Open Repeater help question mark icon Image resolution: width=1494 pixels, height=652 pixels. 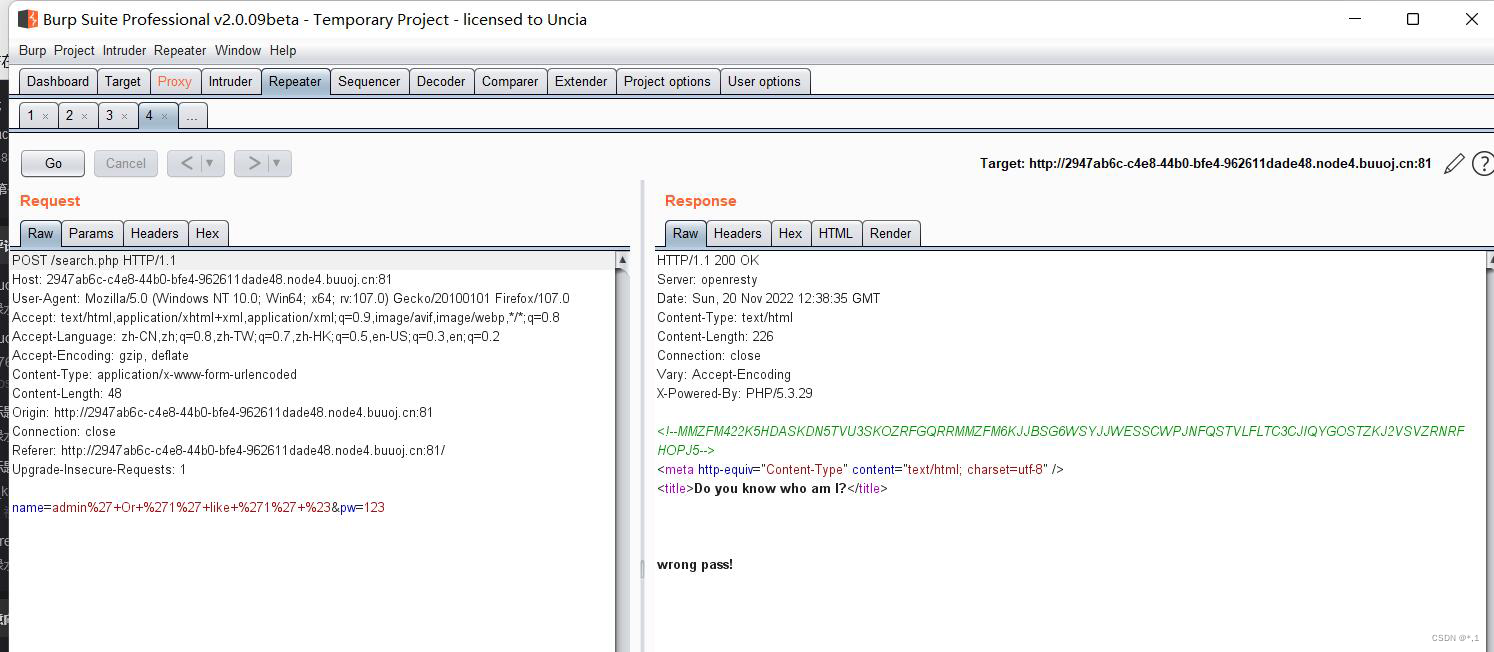tap(1483, 163)
